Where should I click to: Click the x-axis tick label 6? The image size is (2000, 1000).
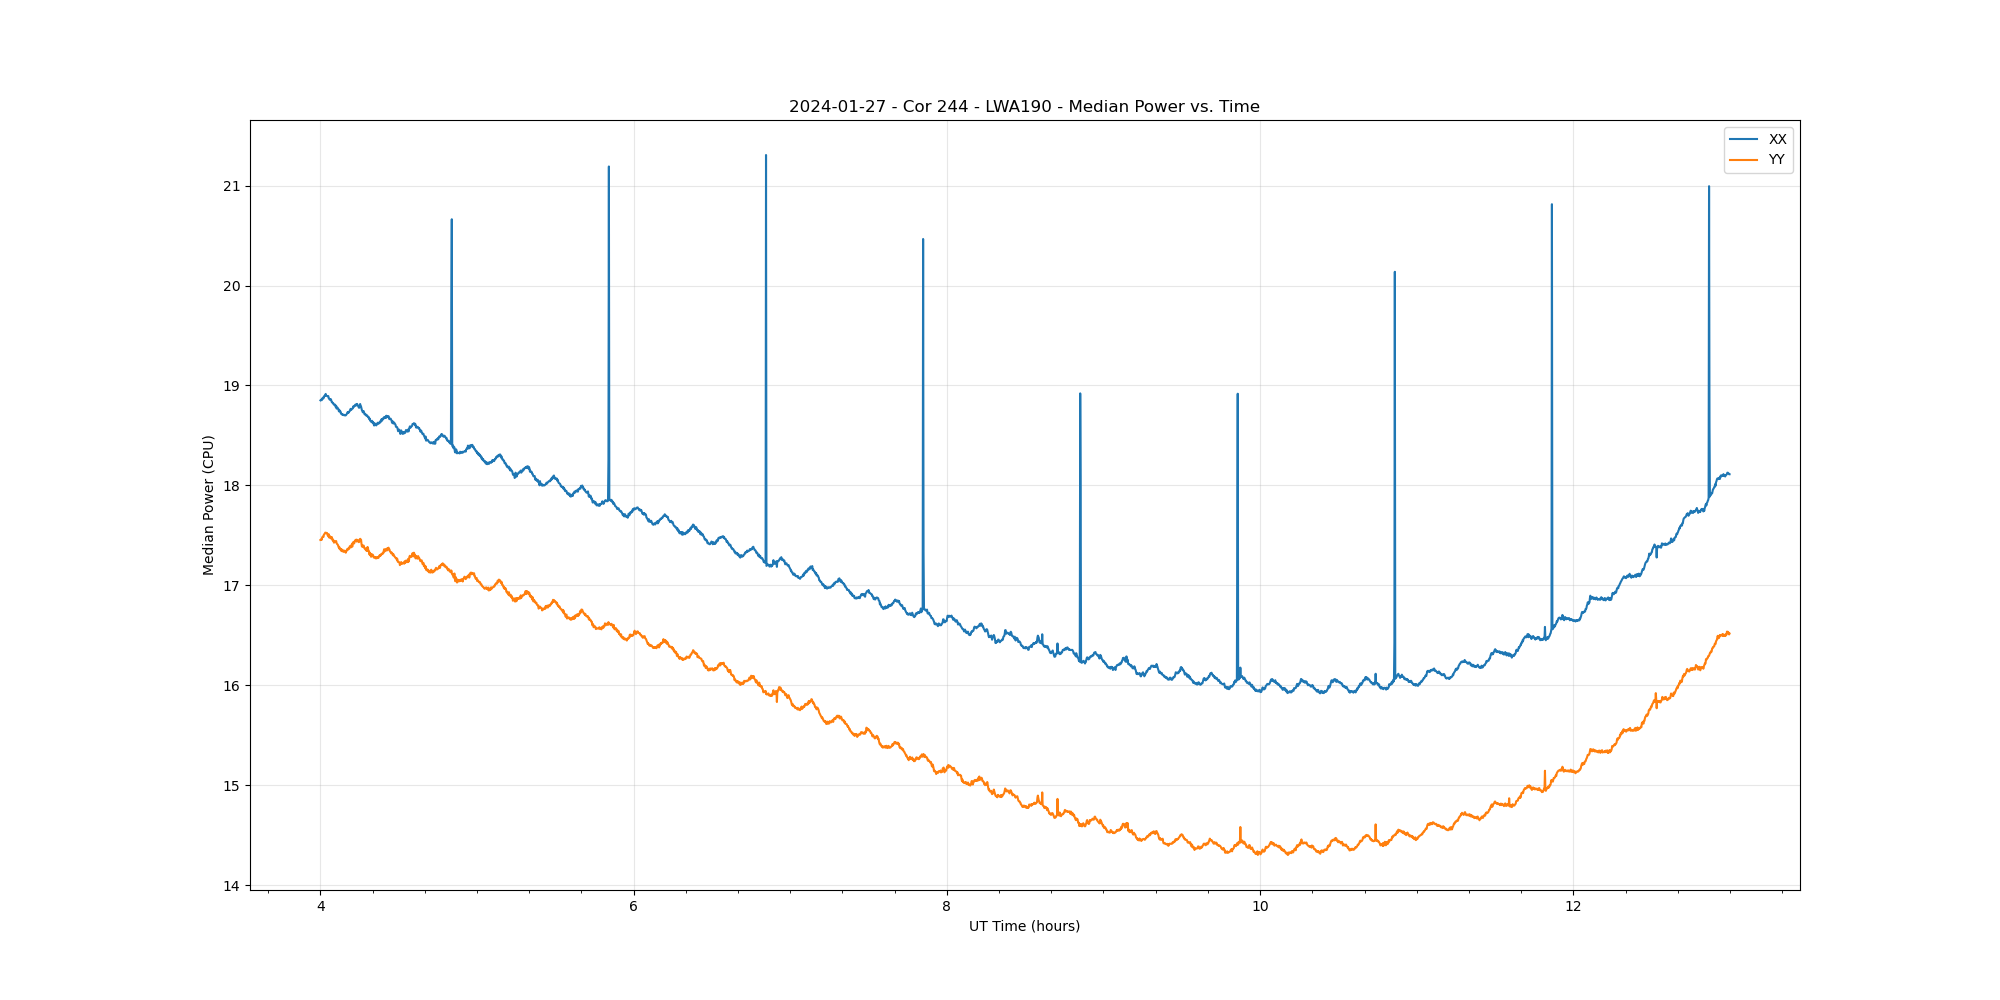click(x=634, y=907)
